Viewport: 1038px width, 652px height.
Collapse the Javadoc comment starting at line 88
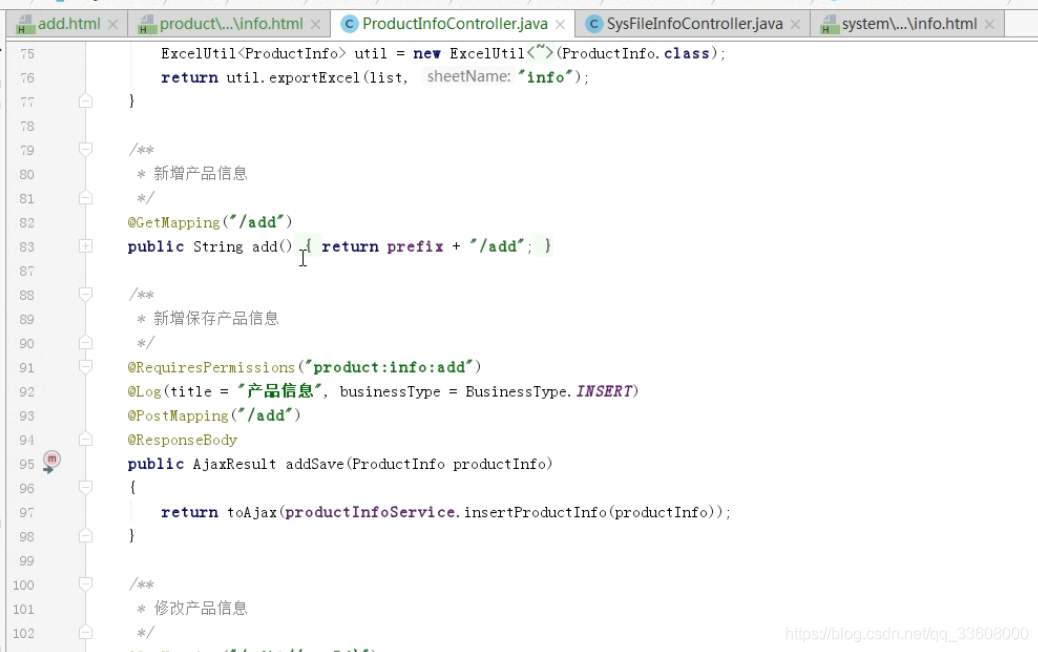click(85, 294)
